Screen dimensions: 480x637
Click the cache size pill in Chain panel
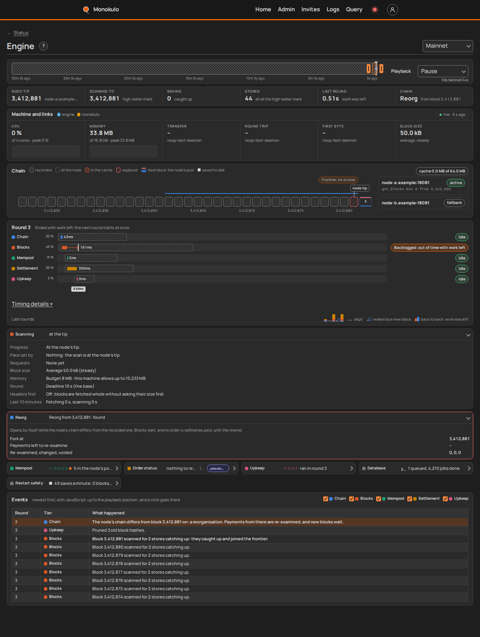point(442,171)
